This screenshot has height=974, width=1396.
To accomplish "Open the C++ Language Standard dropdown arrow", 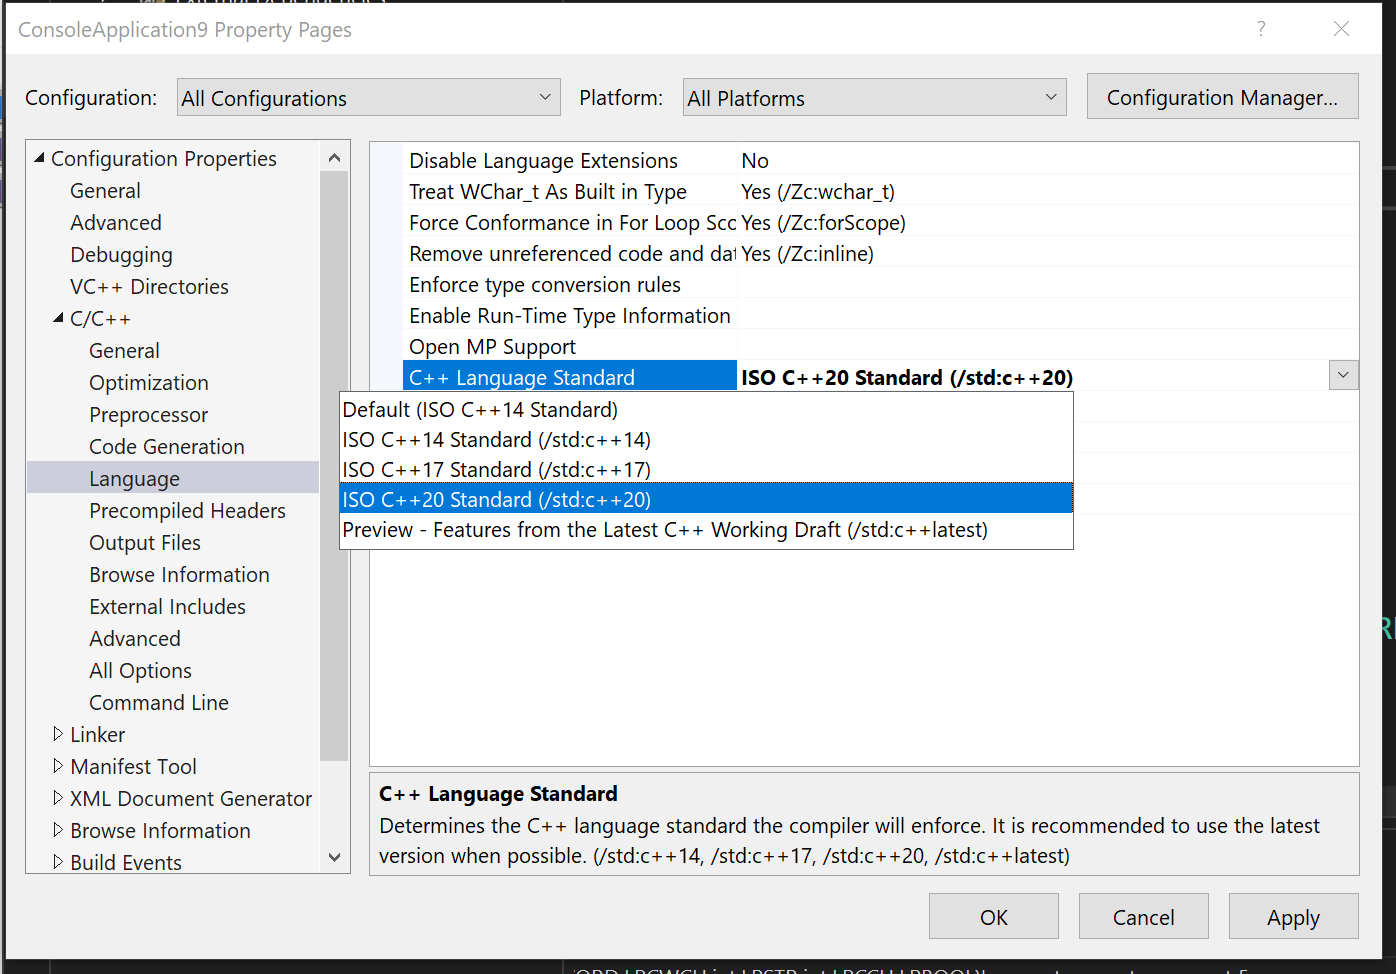I will click(x=1343, y=374).
